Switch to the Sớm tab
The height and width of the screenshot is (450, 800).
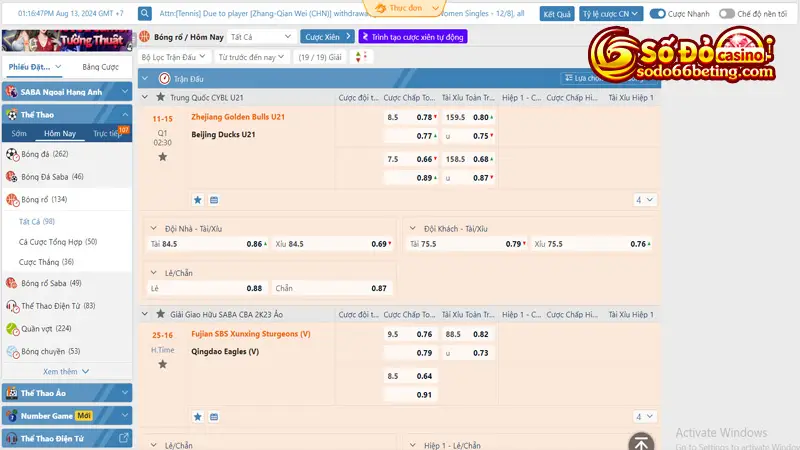point(19,133)
